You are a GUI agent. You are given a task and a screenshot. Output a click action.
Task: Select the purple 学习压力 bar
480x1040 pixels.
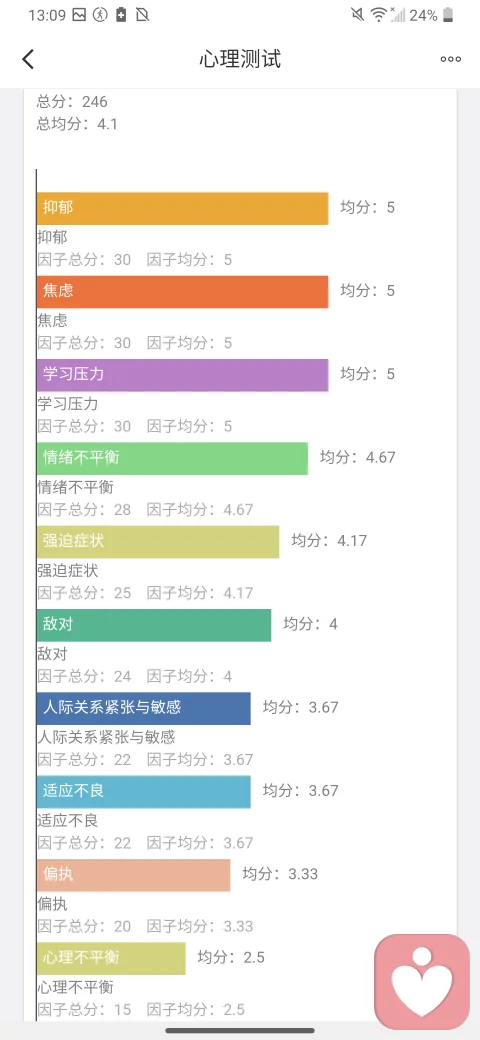(183, 375)
